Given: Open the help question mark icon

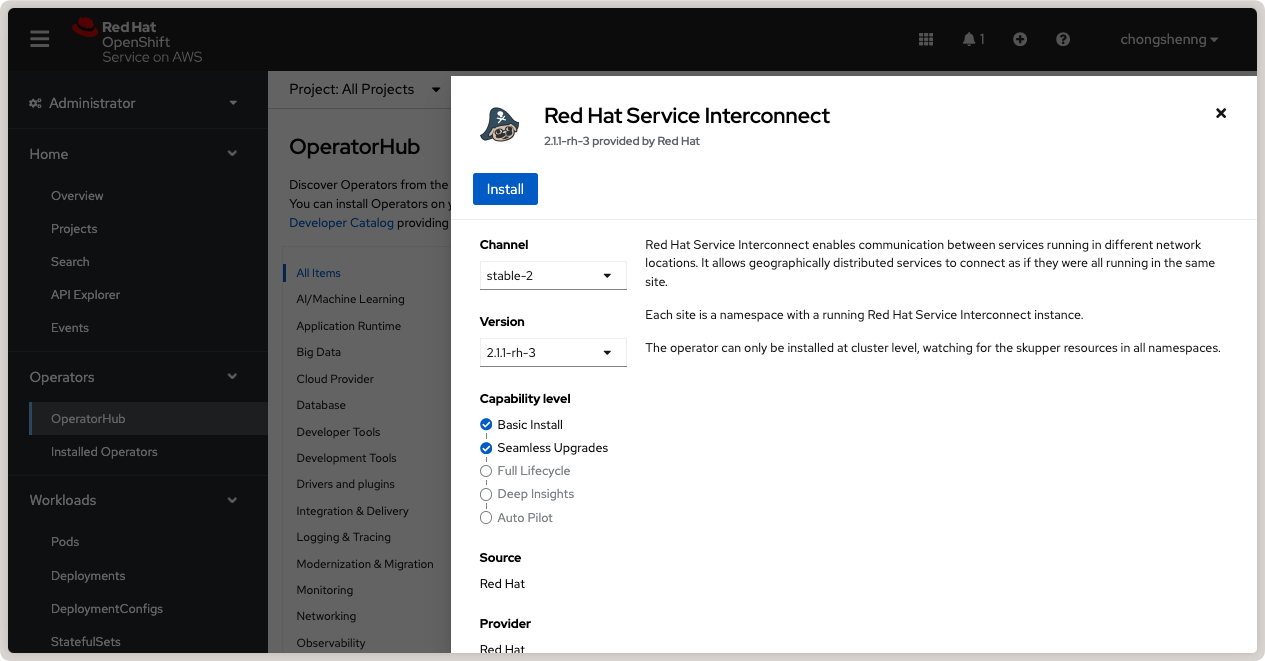Looking at the screenshot, I should point(1062,39).
